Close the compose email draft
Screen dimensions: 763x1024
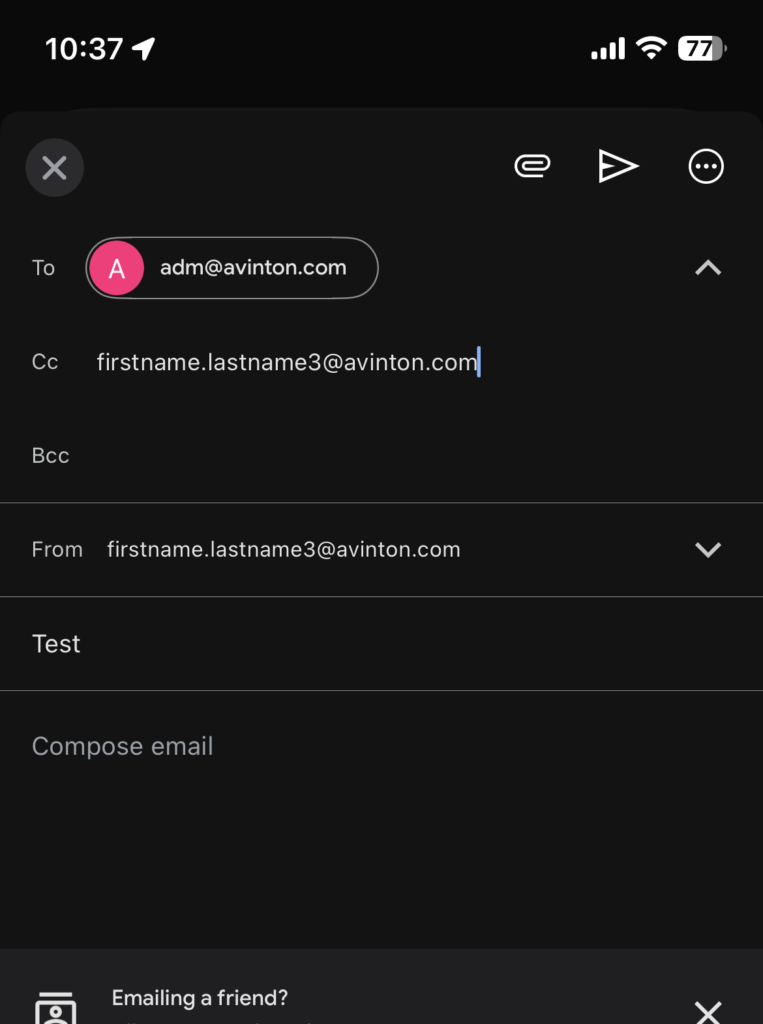(x=54, y=168)
